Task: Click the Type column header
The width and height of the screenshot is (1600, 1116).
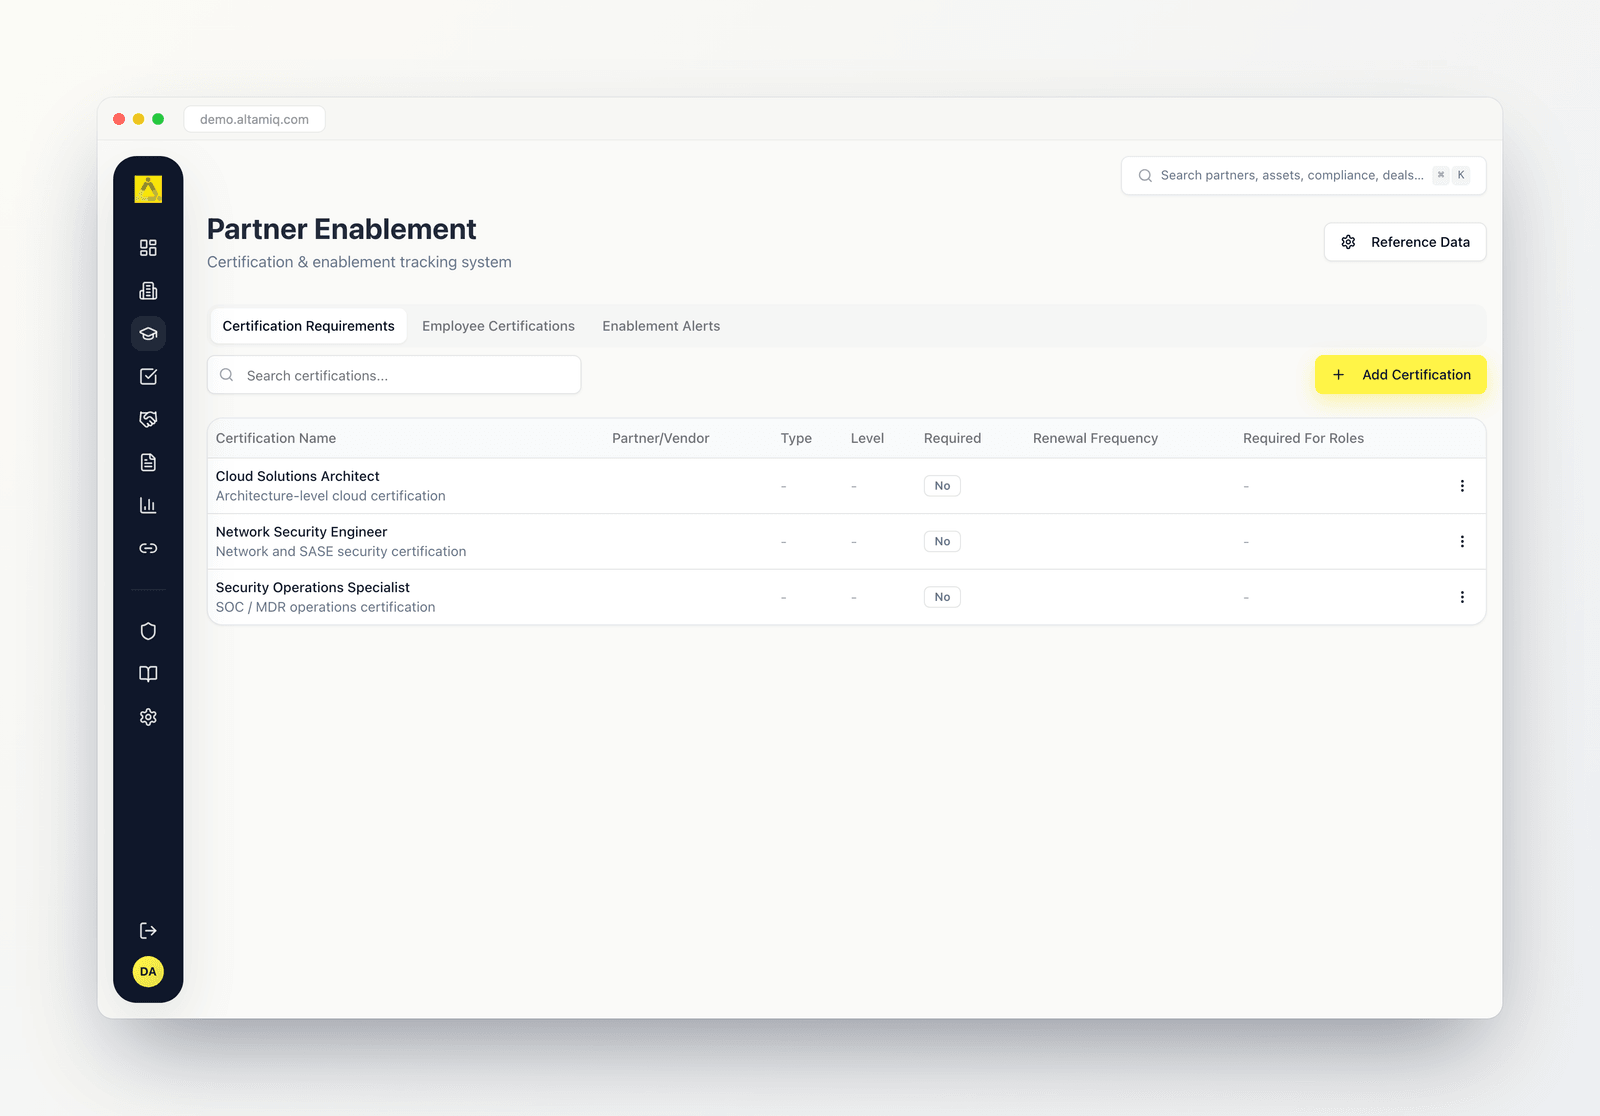Action: click(796, 438)
